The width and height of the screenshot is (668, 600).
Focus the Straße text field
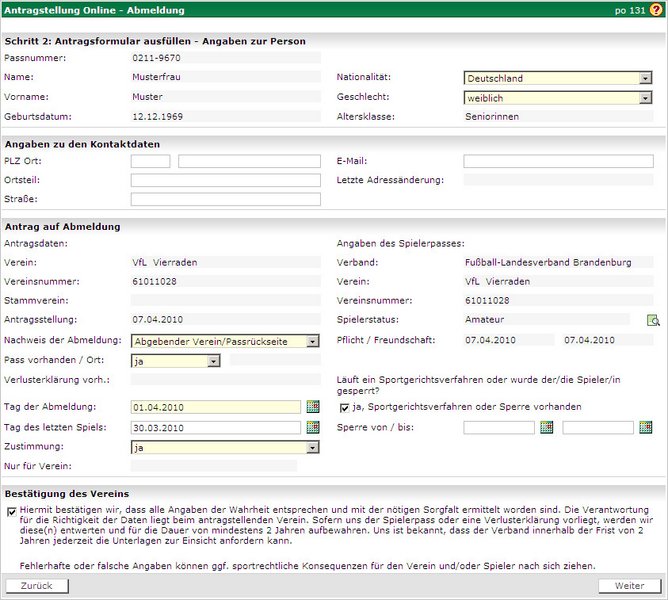[x=225, y=200]
